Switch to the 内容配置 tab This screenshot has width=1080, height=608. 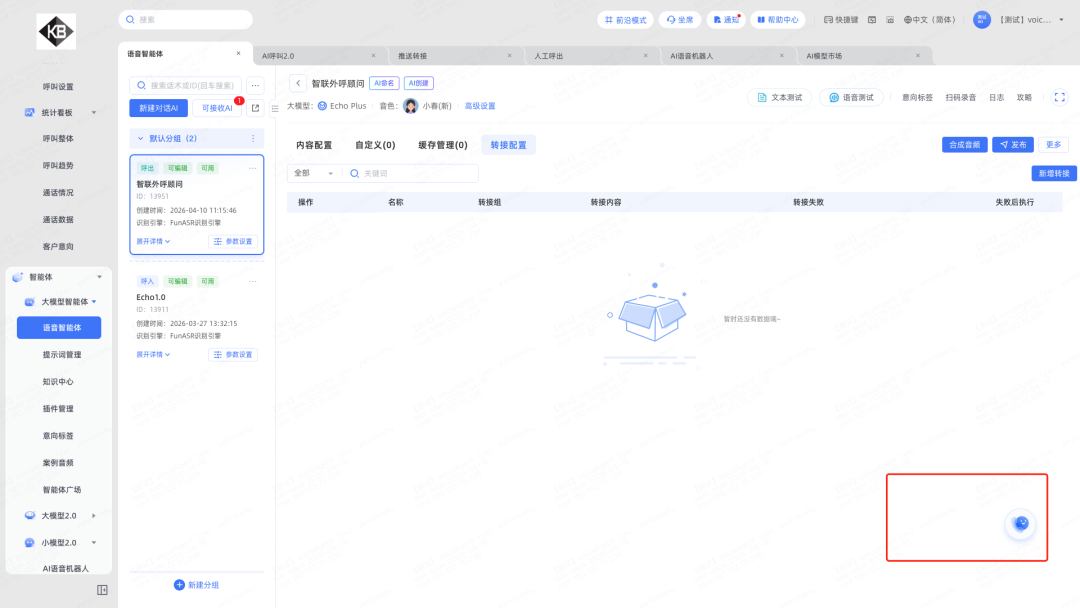313,145
